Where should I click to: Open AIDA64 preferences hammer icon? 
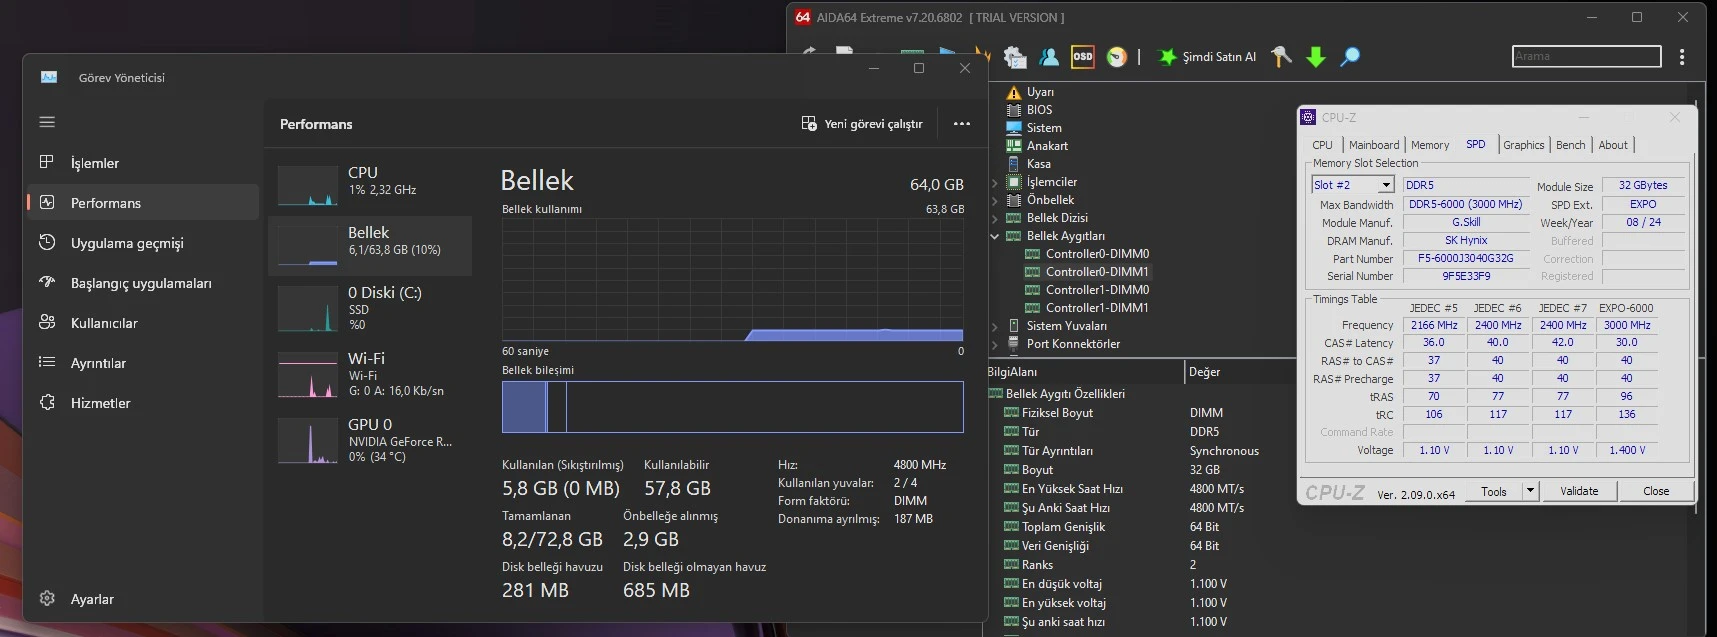tap(1281, 57)
